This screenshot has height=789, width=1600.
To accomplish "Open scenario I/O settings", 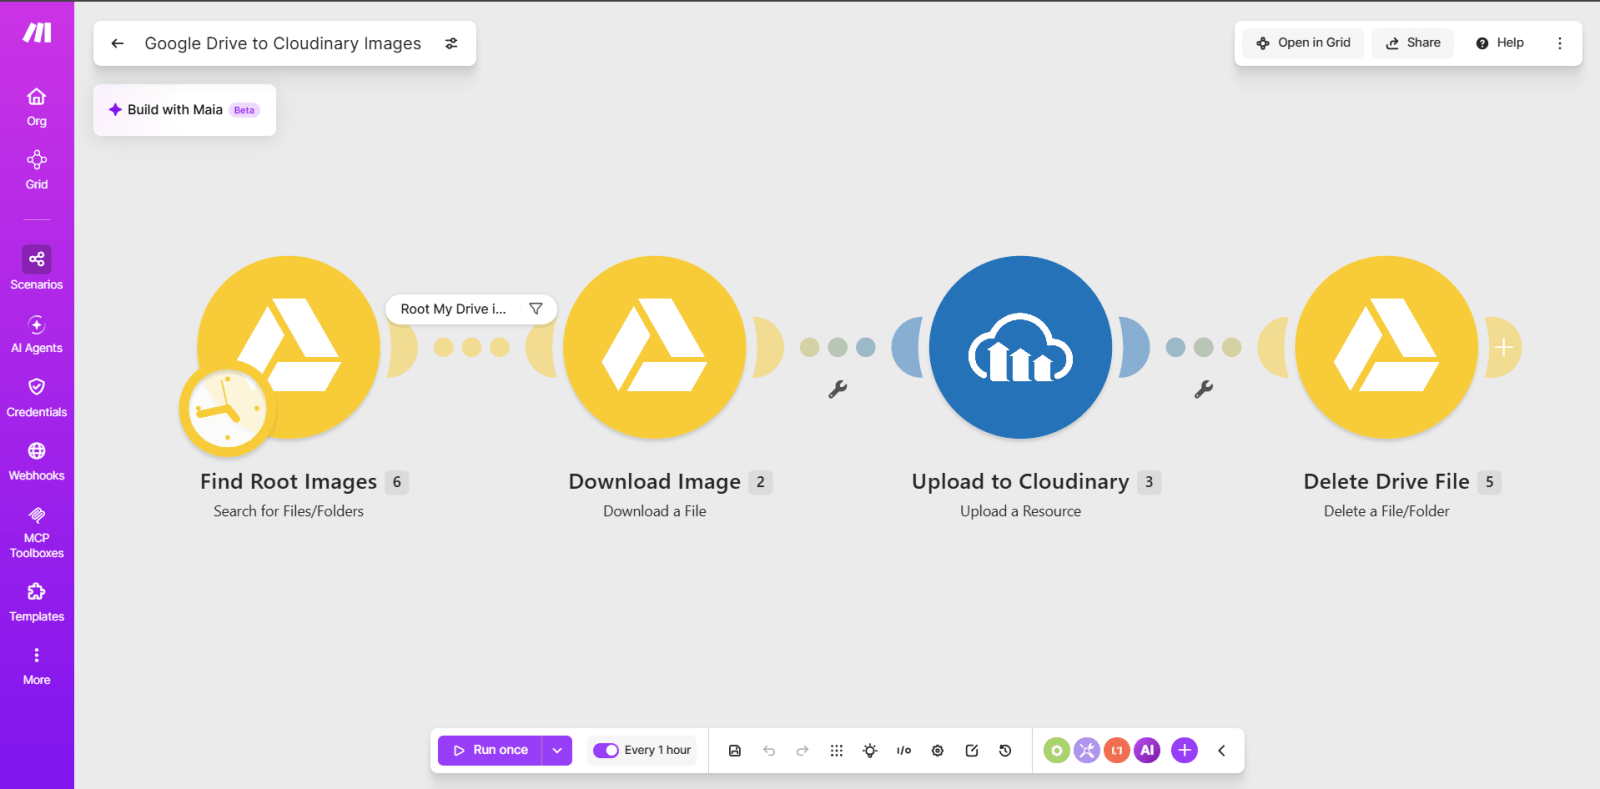I will pos(904,750).
